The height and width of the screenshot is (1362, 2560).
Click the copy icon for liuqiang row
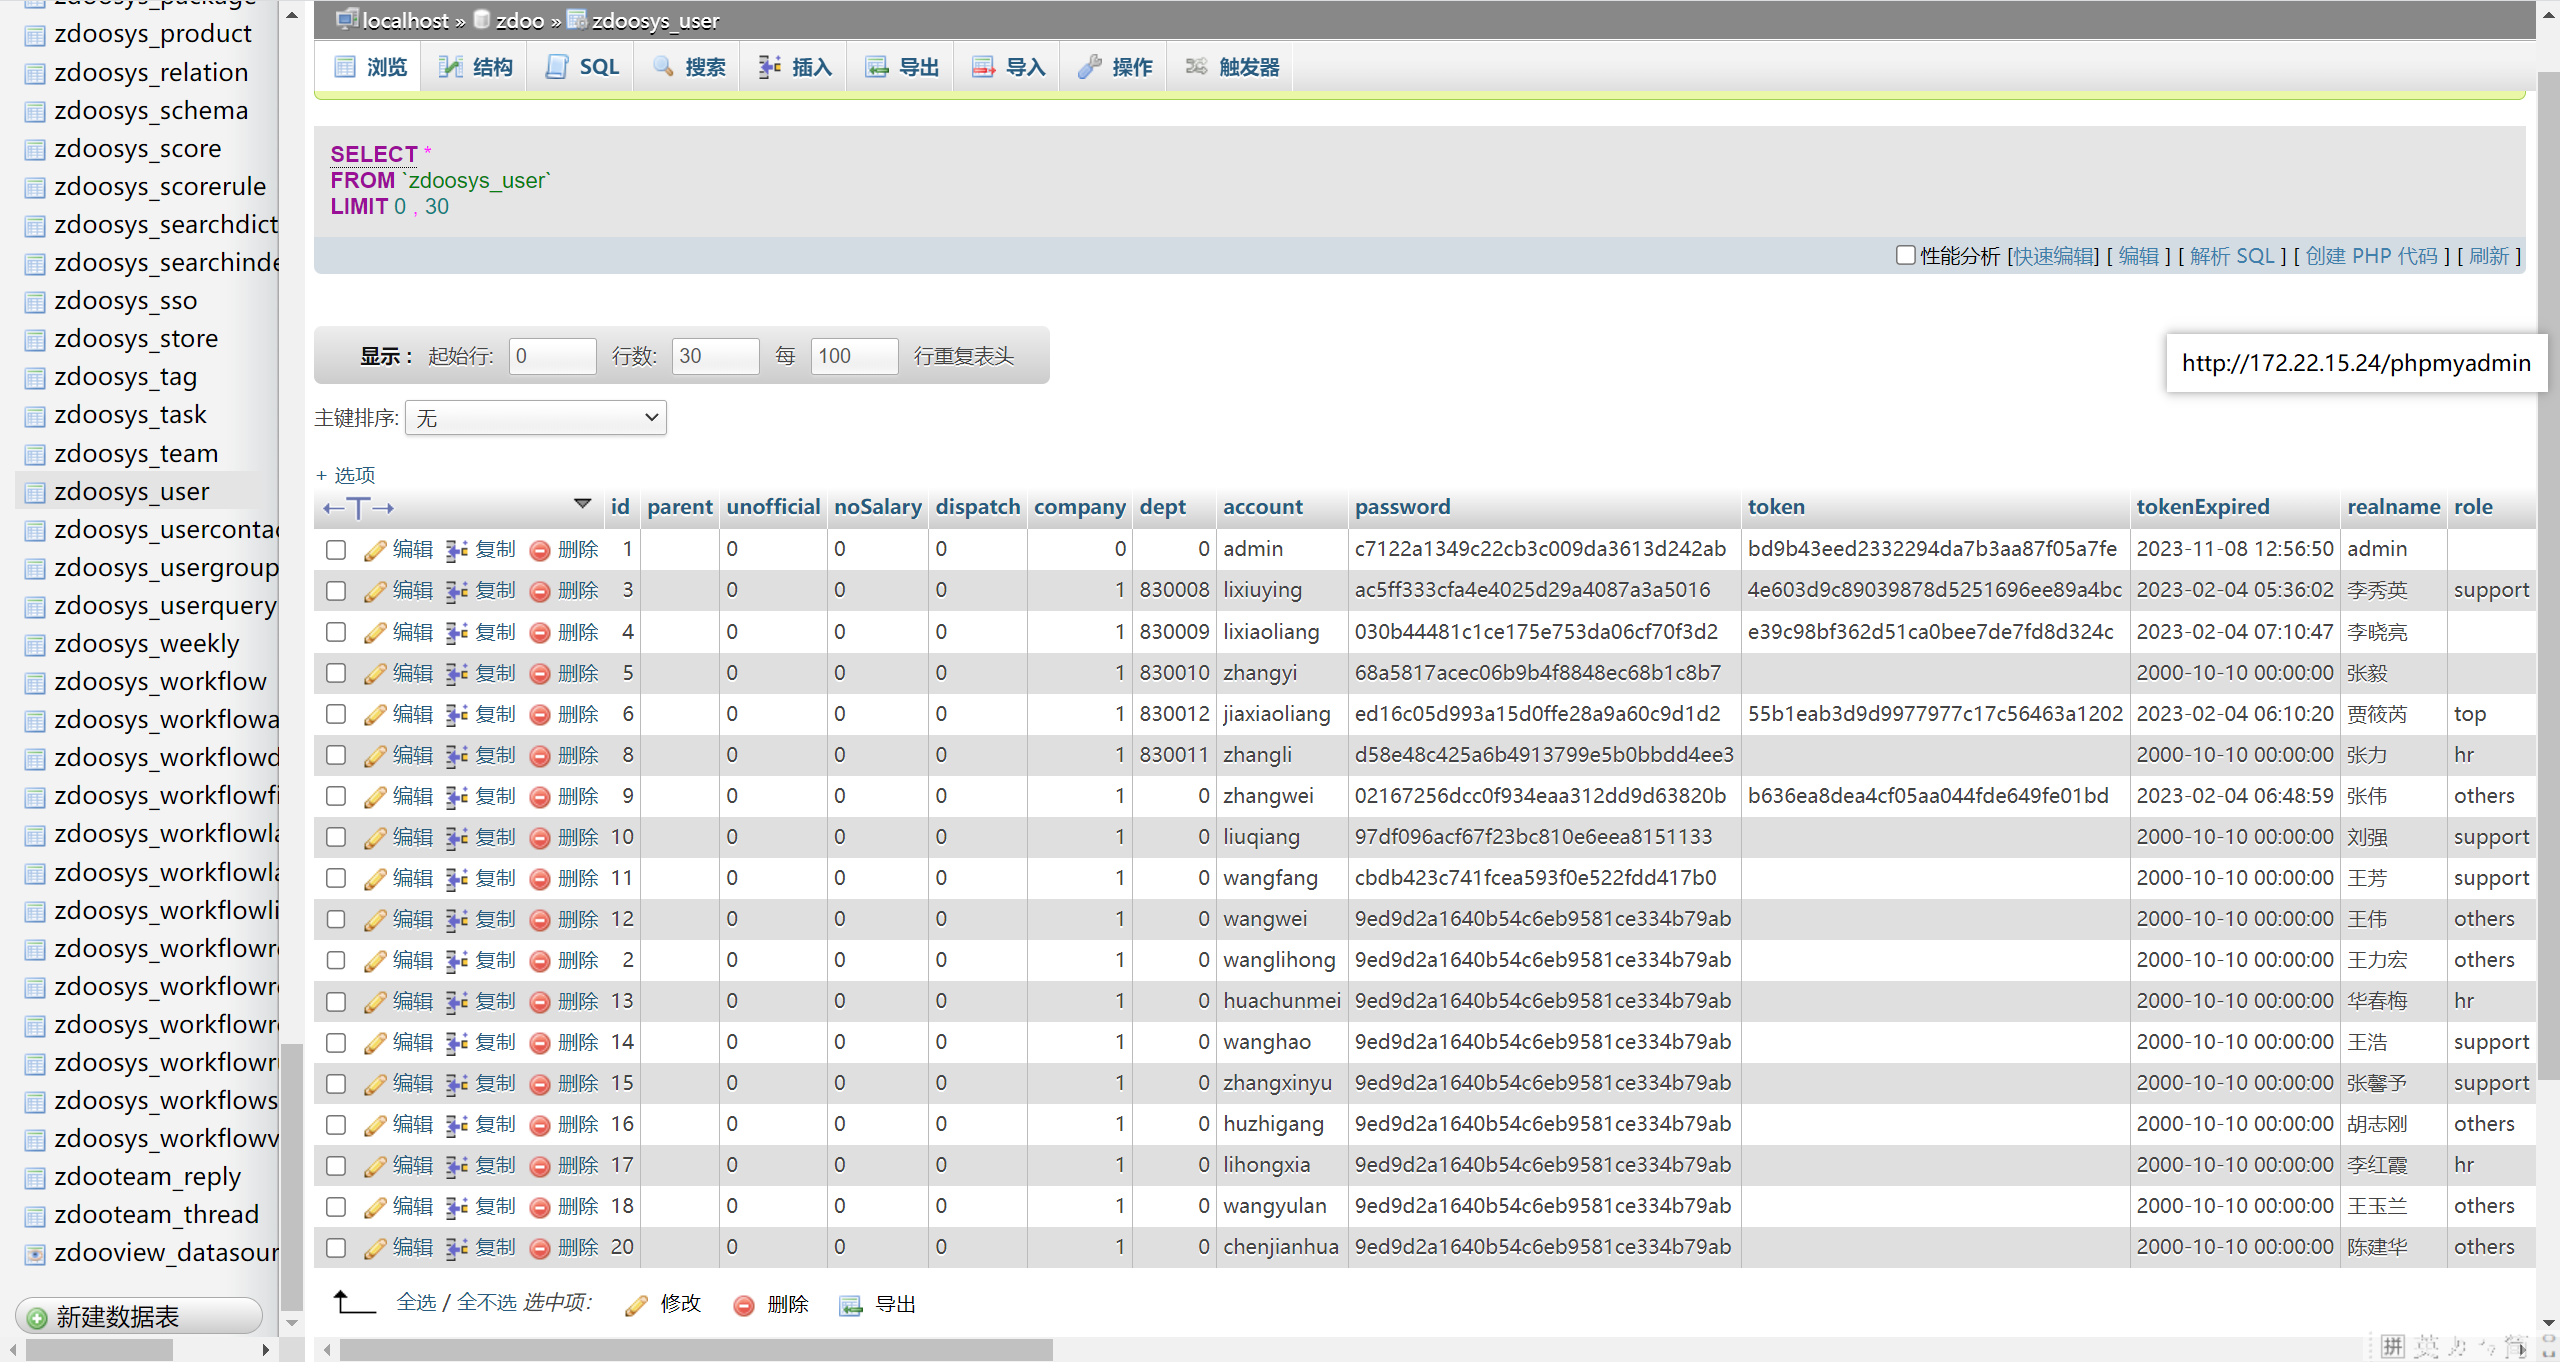(x=457, y=838)
